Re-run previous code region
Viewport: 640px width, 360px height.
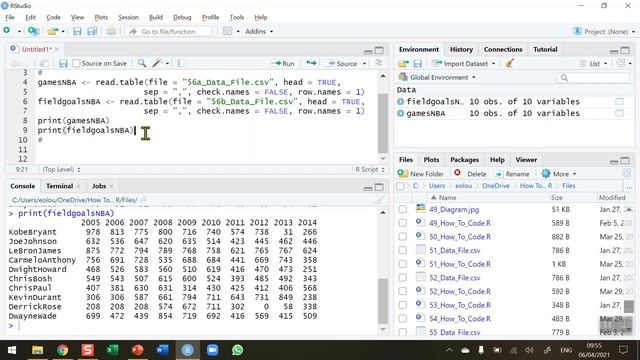[x=311, y=63]
